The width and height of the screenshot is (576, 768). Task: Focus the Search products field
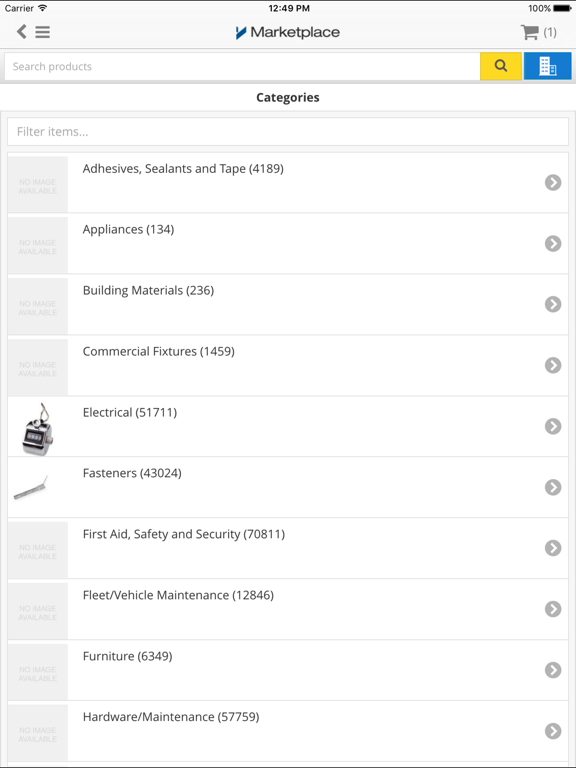pyautogui.click(x=242, y=66)
